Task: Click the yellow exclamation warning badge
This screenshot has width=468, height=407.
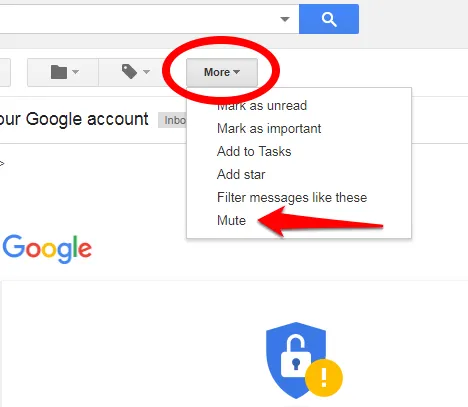Action: pyautogui.click(x=324, y=378)
